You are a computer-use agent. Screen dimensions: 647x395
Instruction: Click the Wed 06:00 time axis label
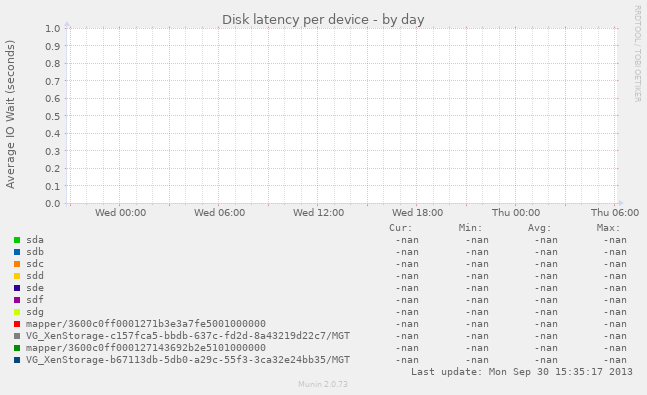[220, 213]
